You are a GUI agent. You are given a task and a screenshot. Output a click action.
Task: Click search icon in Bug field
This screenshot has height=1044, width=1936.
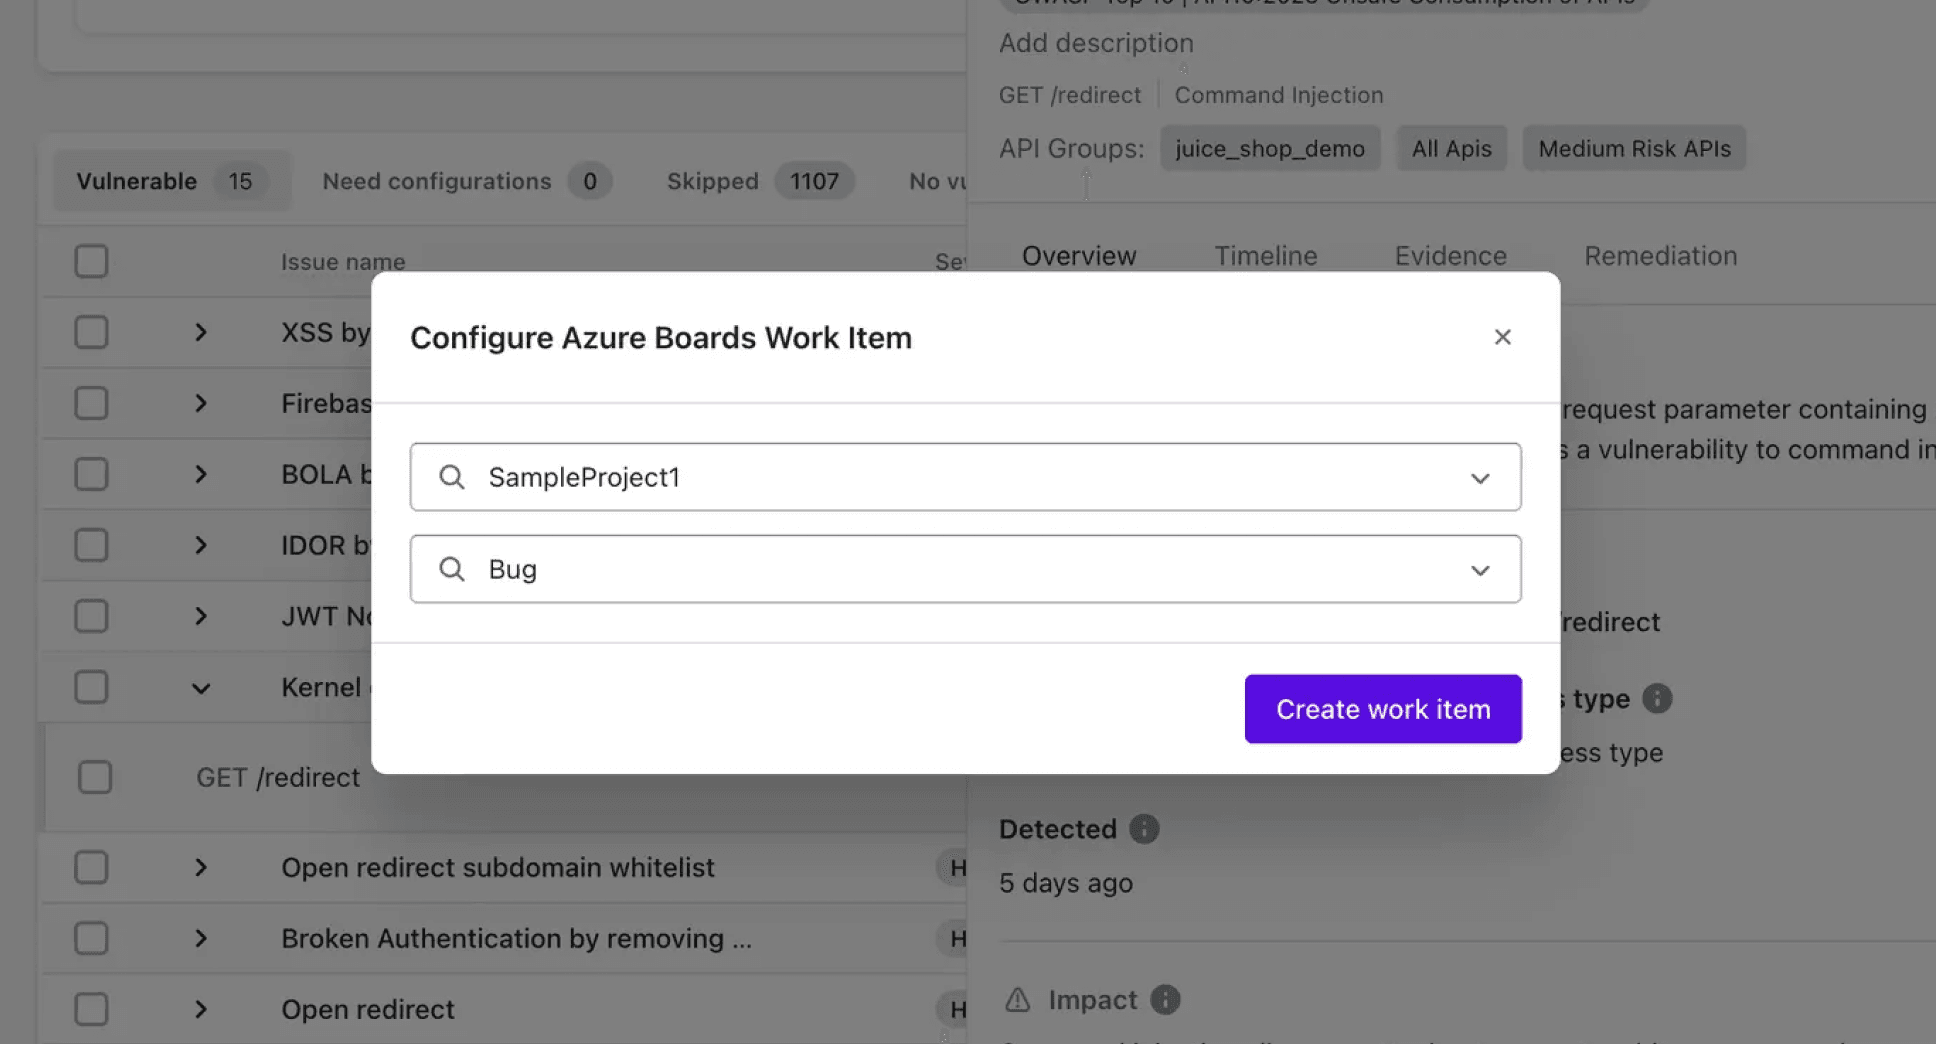(452, 569)
